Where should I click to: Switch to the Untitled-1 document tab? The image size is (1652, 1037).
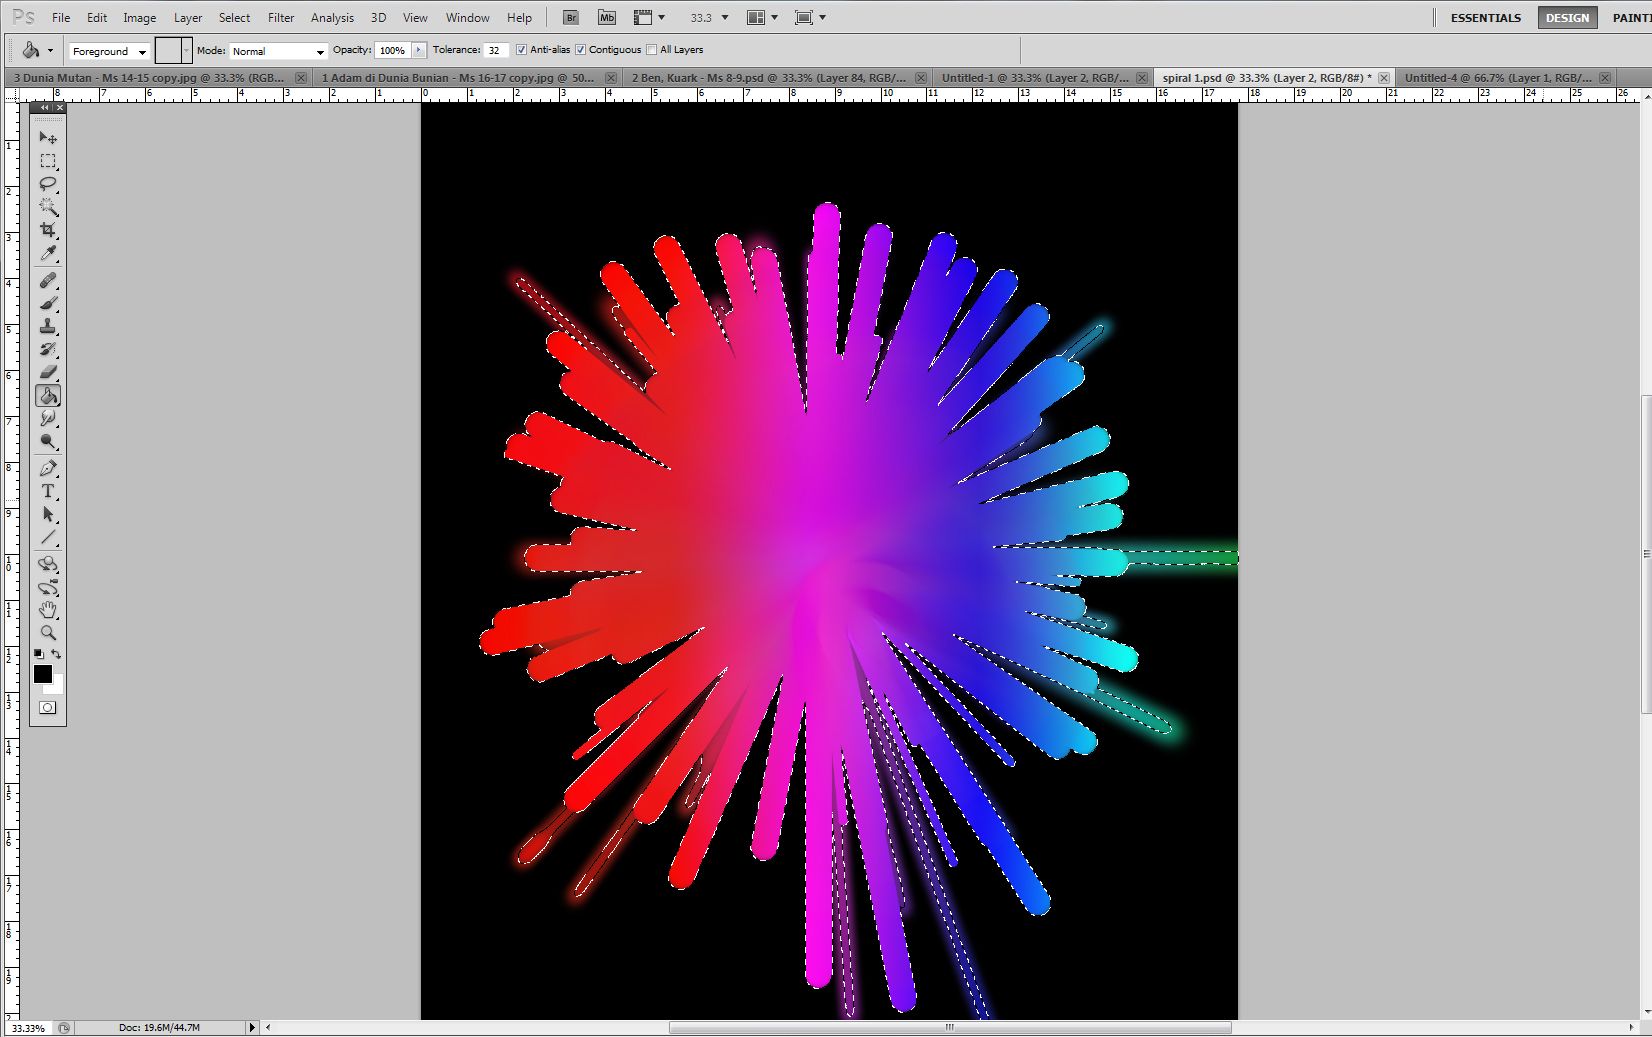click(1042, 77)
